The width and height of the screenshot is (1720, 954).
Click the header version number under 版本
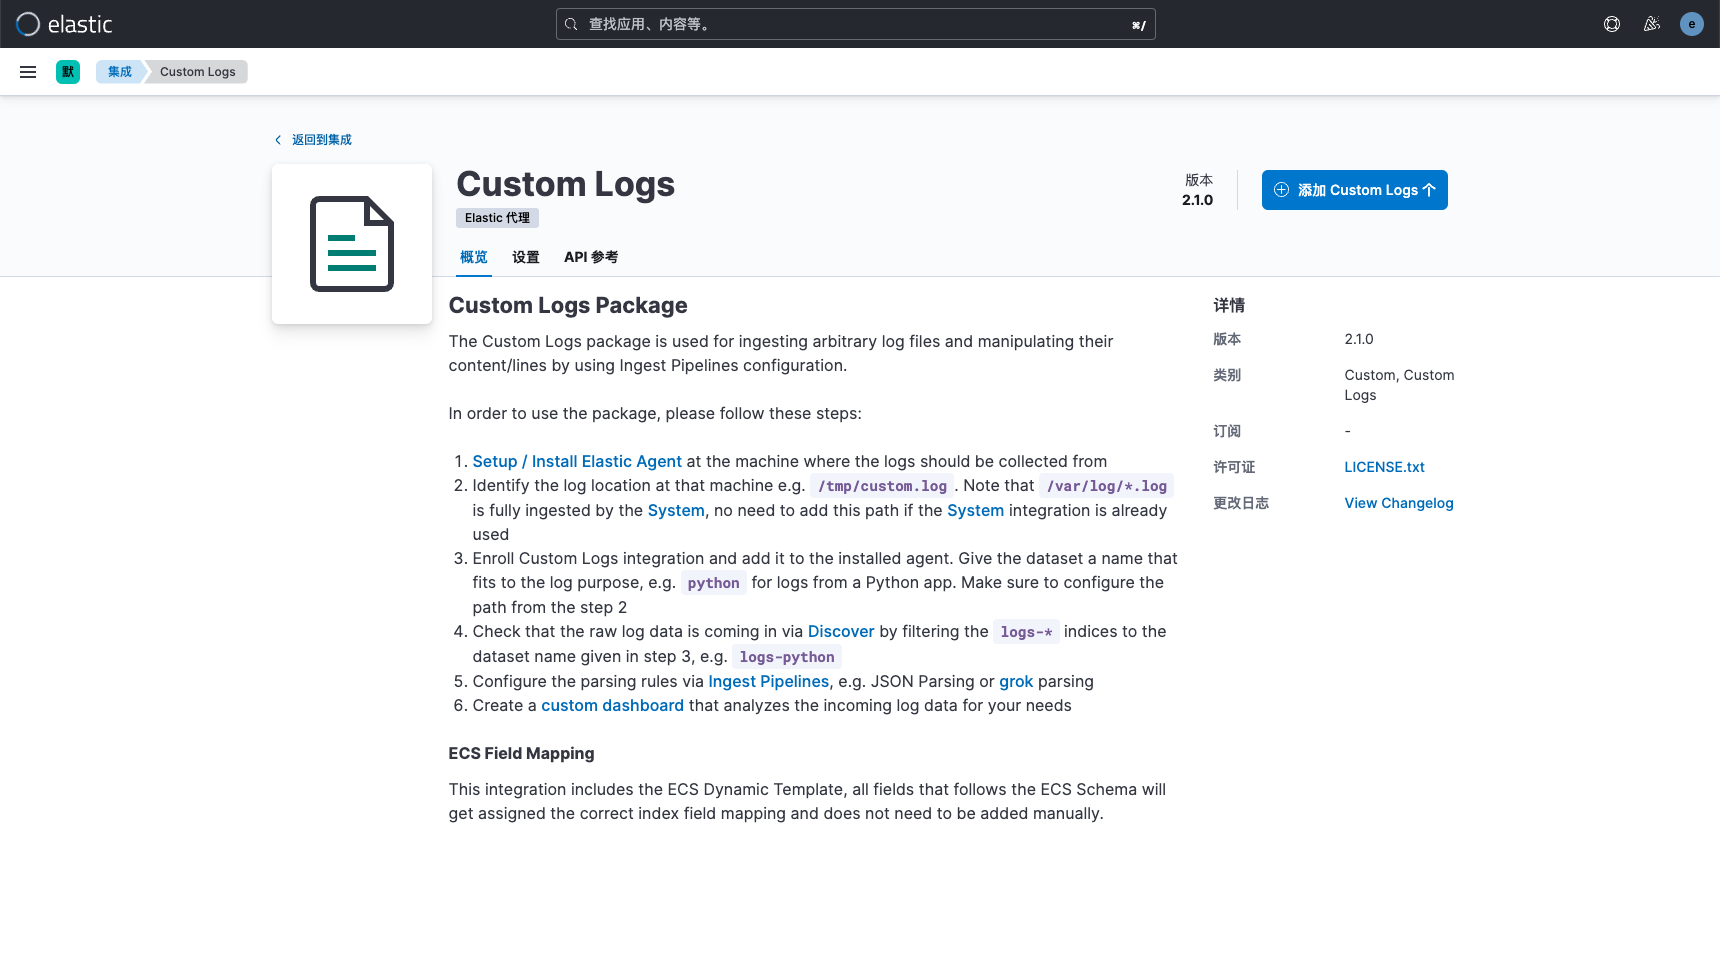point(1198,200)
